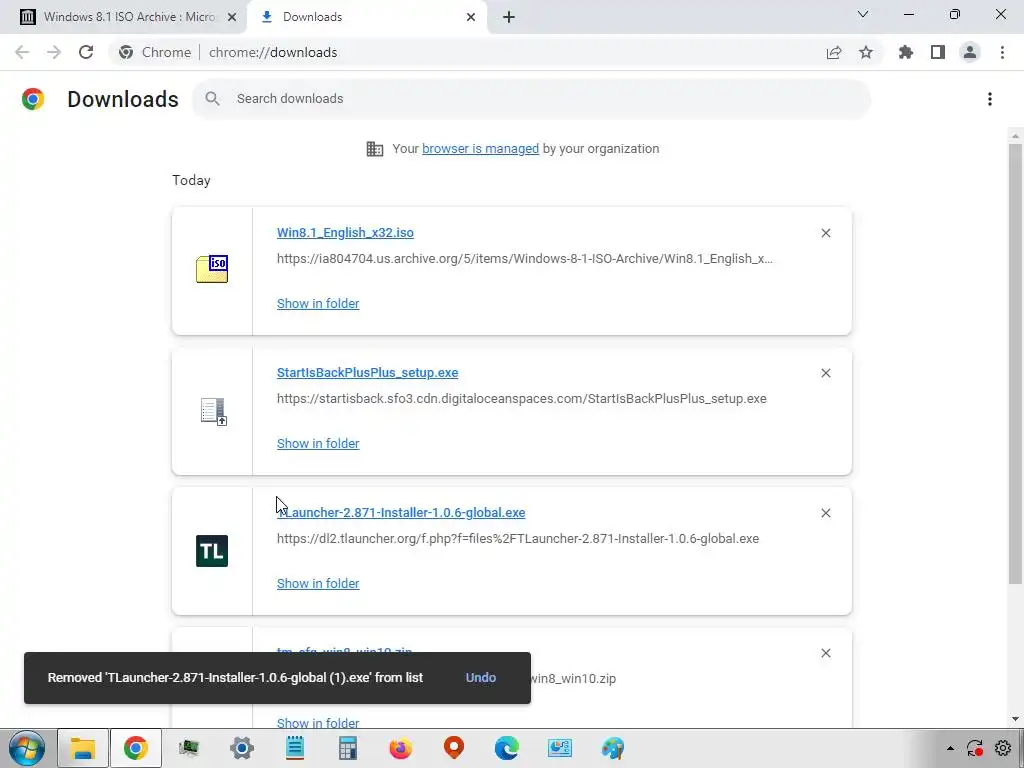Show TLauncher installer in folder
Screen dimensions: 1024x768
coord(318,584)
